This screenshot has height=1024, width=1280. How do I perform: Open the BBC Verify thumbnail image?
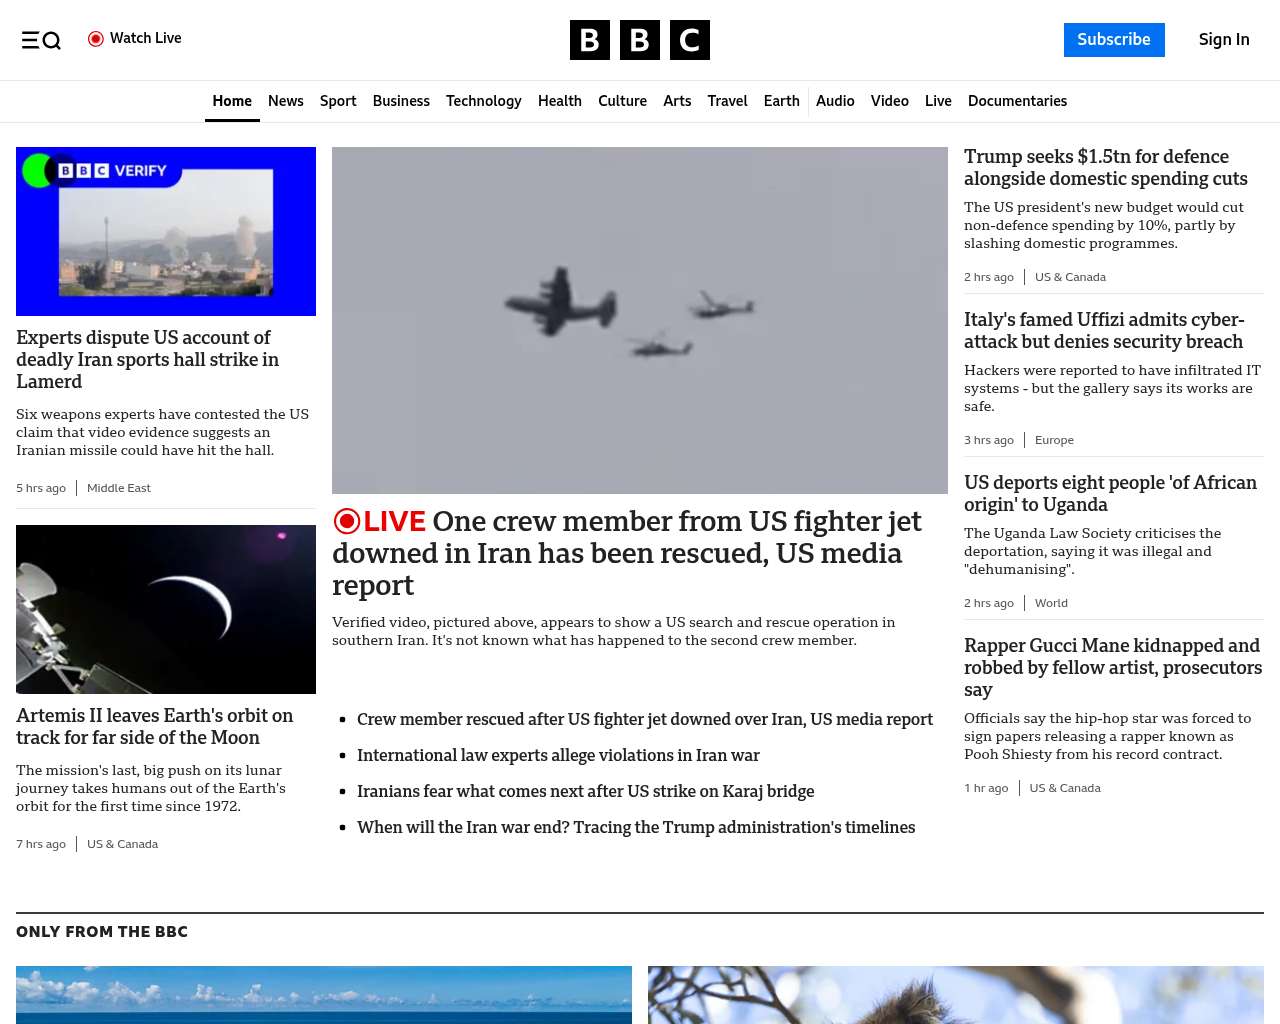(x=166, y=231)
